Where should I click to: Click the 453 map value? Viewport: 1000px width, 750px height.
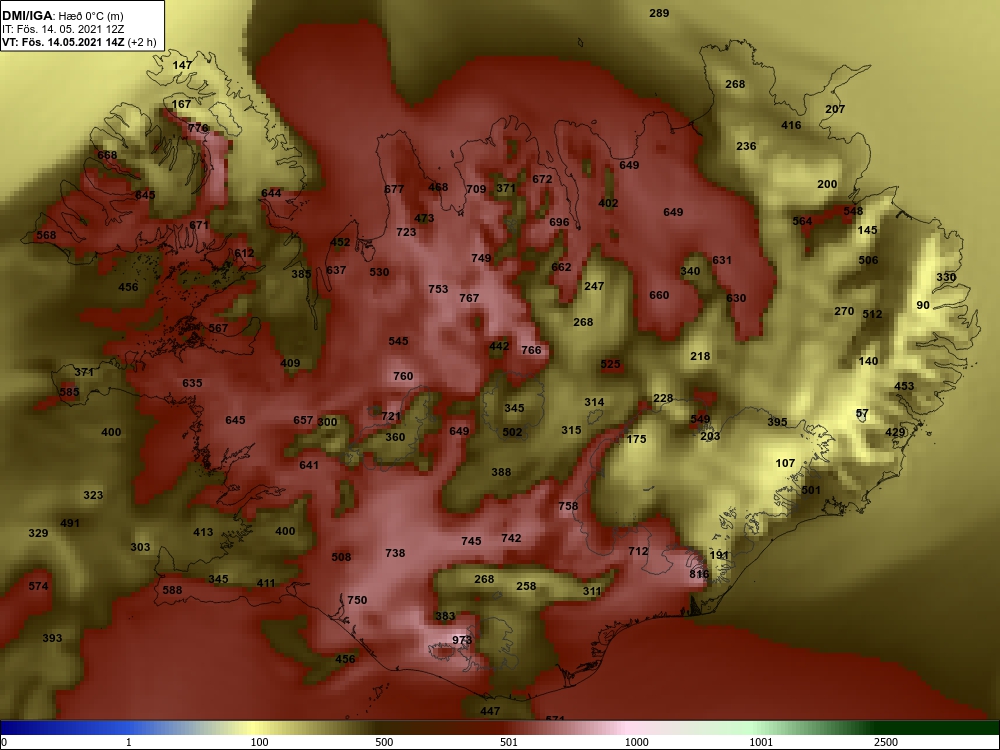pyautogui.click(x=904, y=386)
